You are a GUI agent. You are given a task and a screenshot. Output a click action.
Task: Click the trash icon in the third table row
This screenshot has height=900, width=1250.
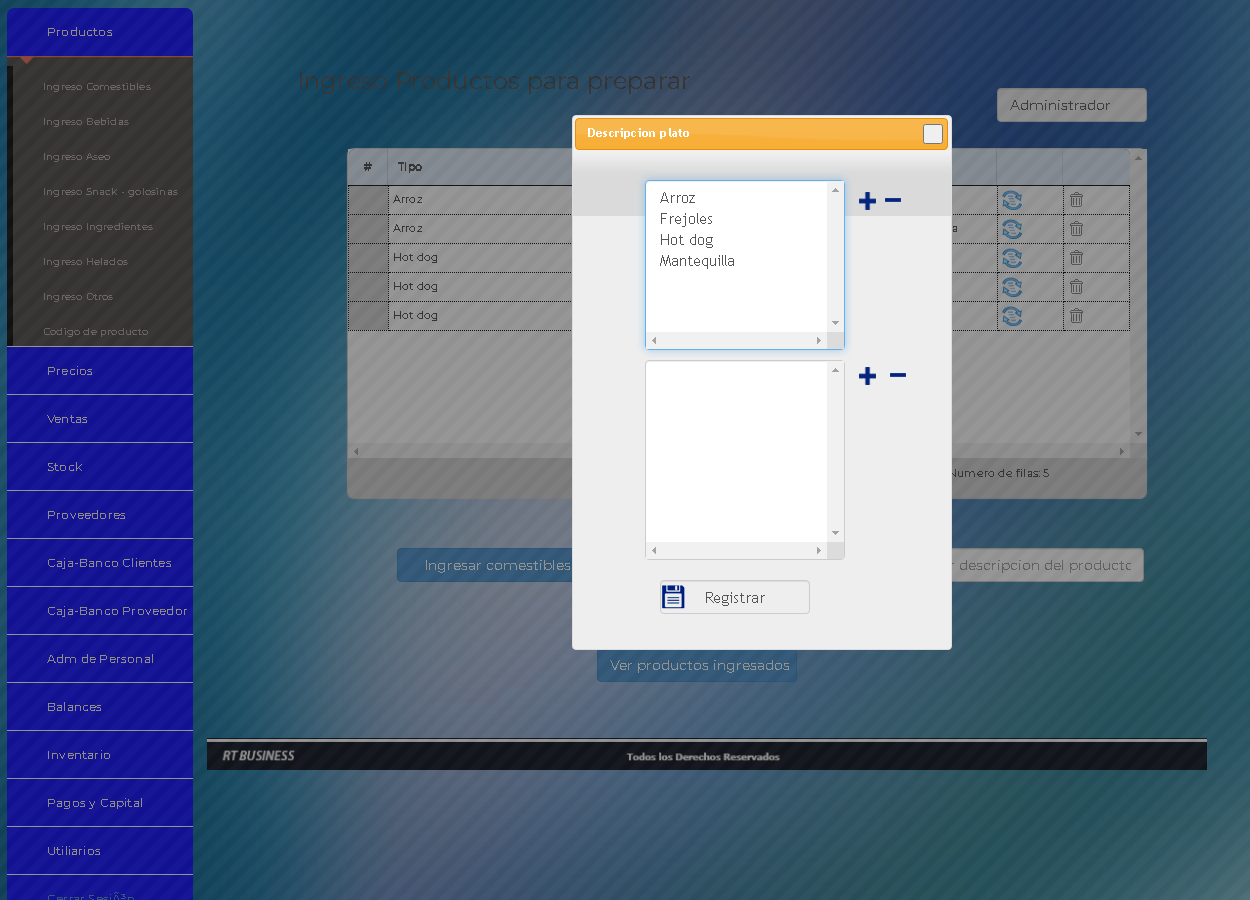(1076, 258)
